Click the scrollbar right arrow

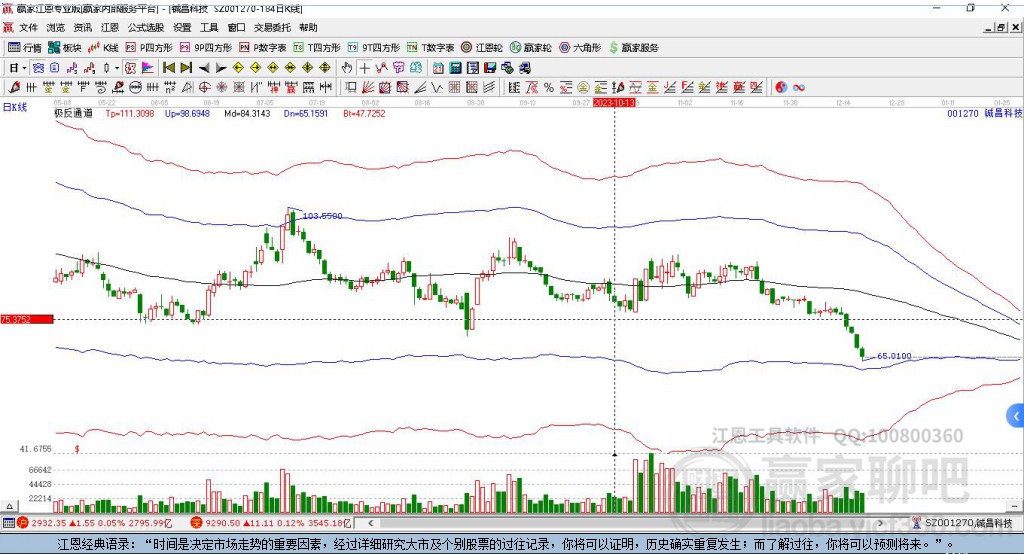click(x=880, y=523)
